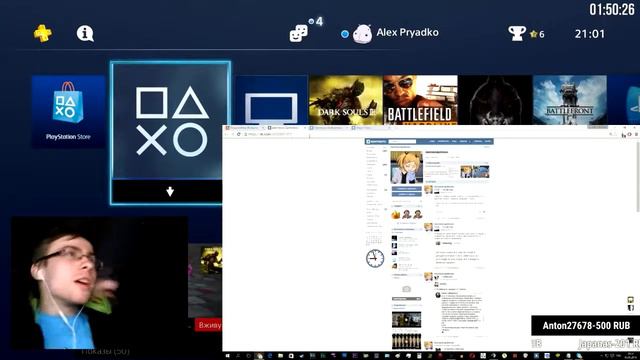Open File Explorer folder on taskbar
Screen dimensions: 640x360
[x=280, y=356]
